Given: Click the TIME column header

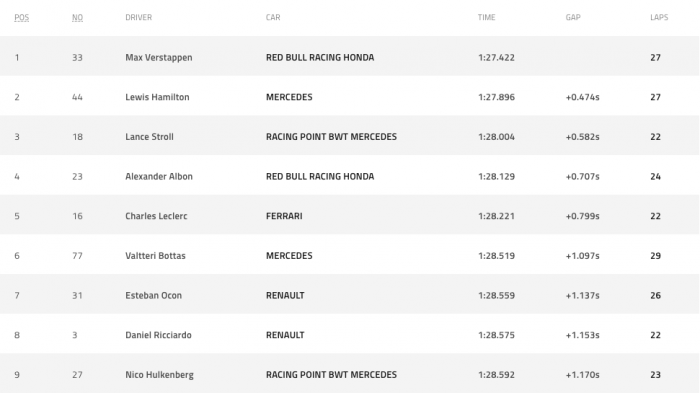Looking at the screenshot, I should 486,17.
